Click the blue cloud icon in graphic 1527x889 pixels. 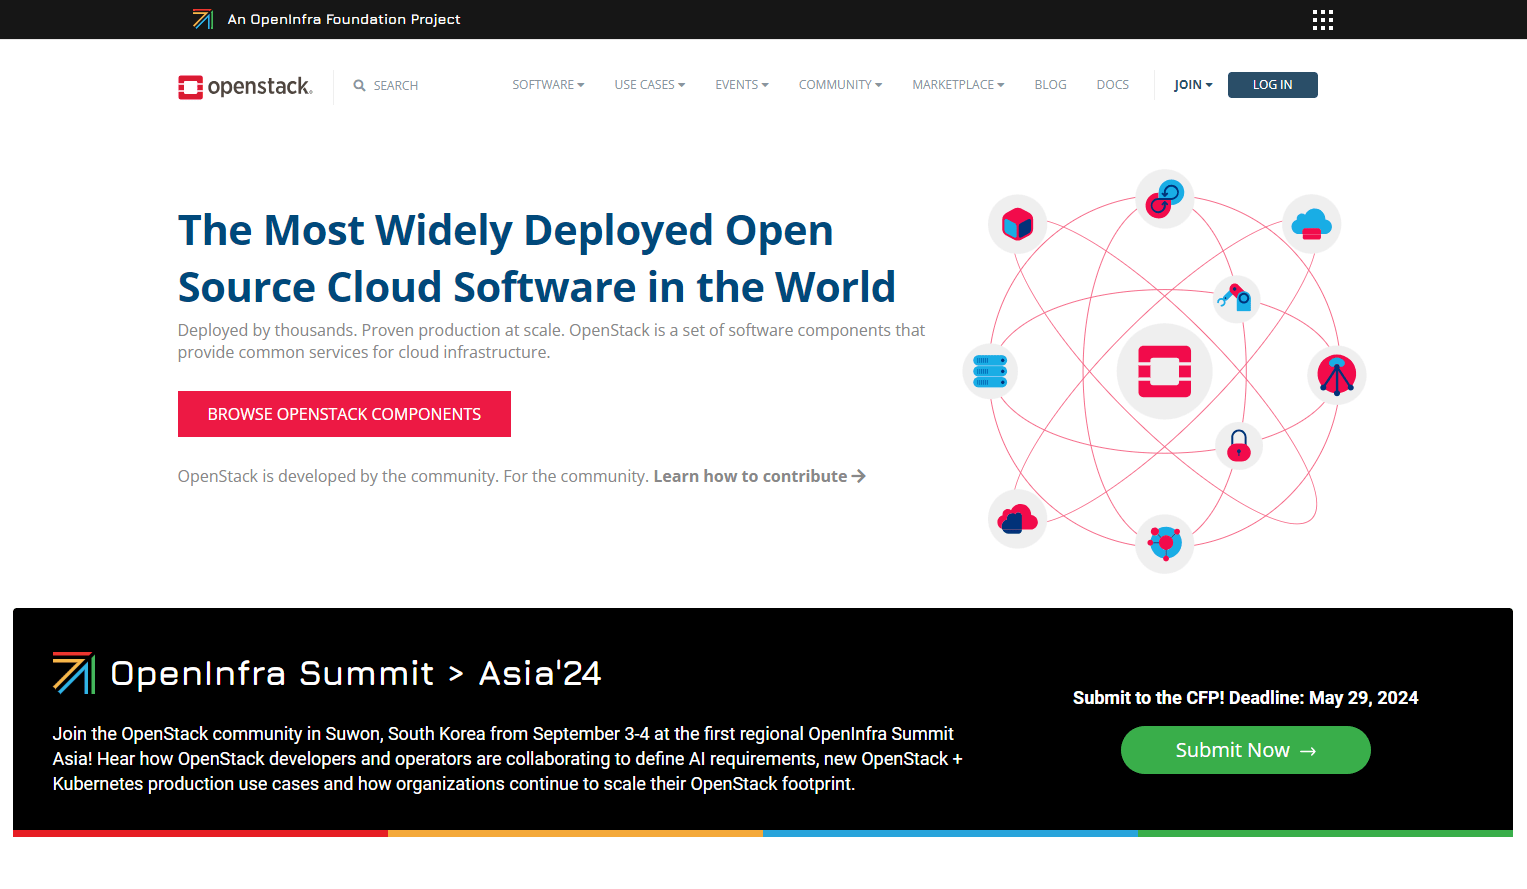click(1311, 224)
